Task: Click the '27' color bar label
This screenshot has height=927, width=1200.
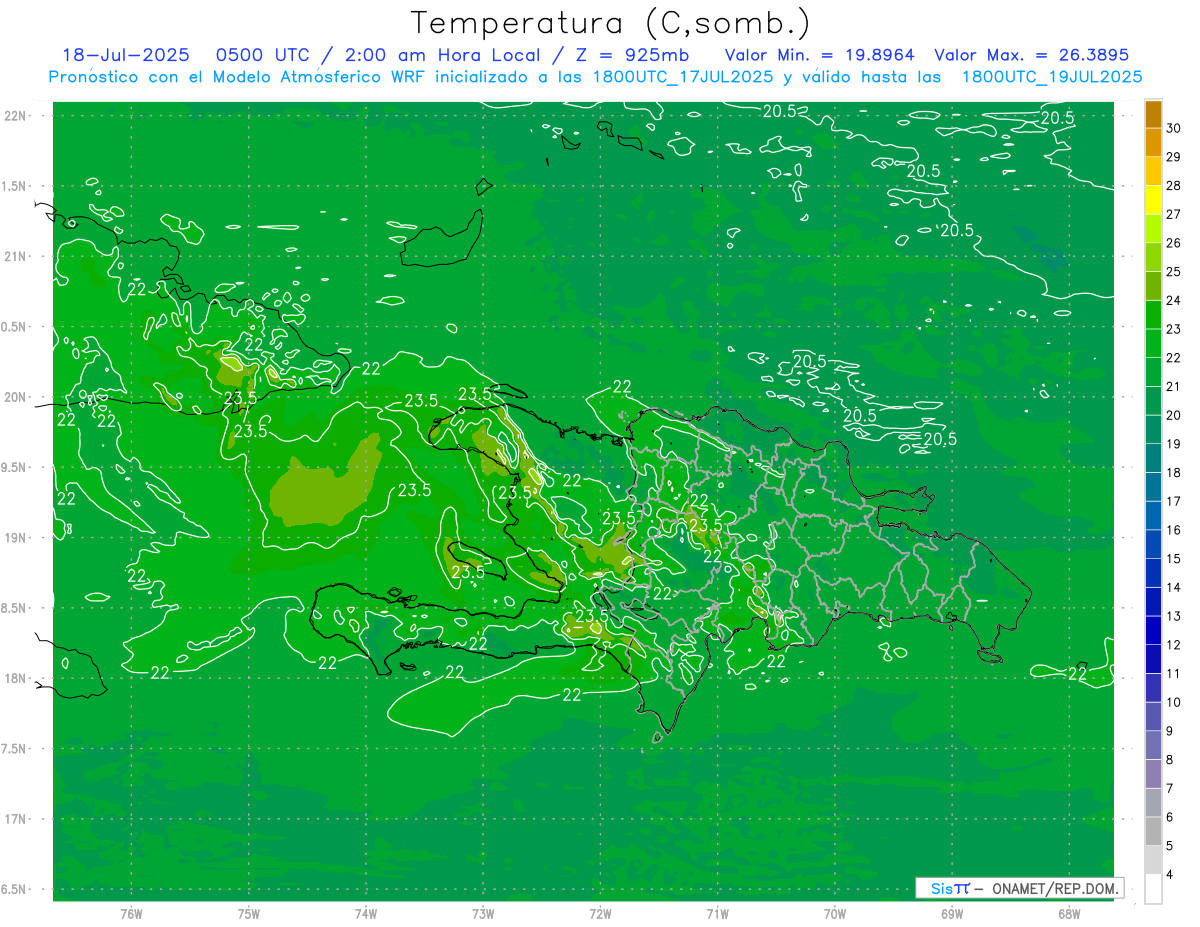Action: coord(1174,213)
